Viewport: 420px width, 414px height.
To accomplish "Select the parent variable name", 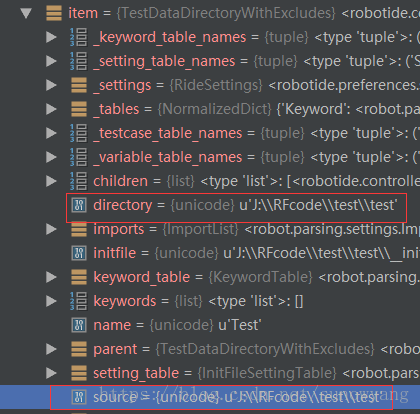I will (x=115, y=349).
